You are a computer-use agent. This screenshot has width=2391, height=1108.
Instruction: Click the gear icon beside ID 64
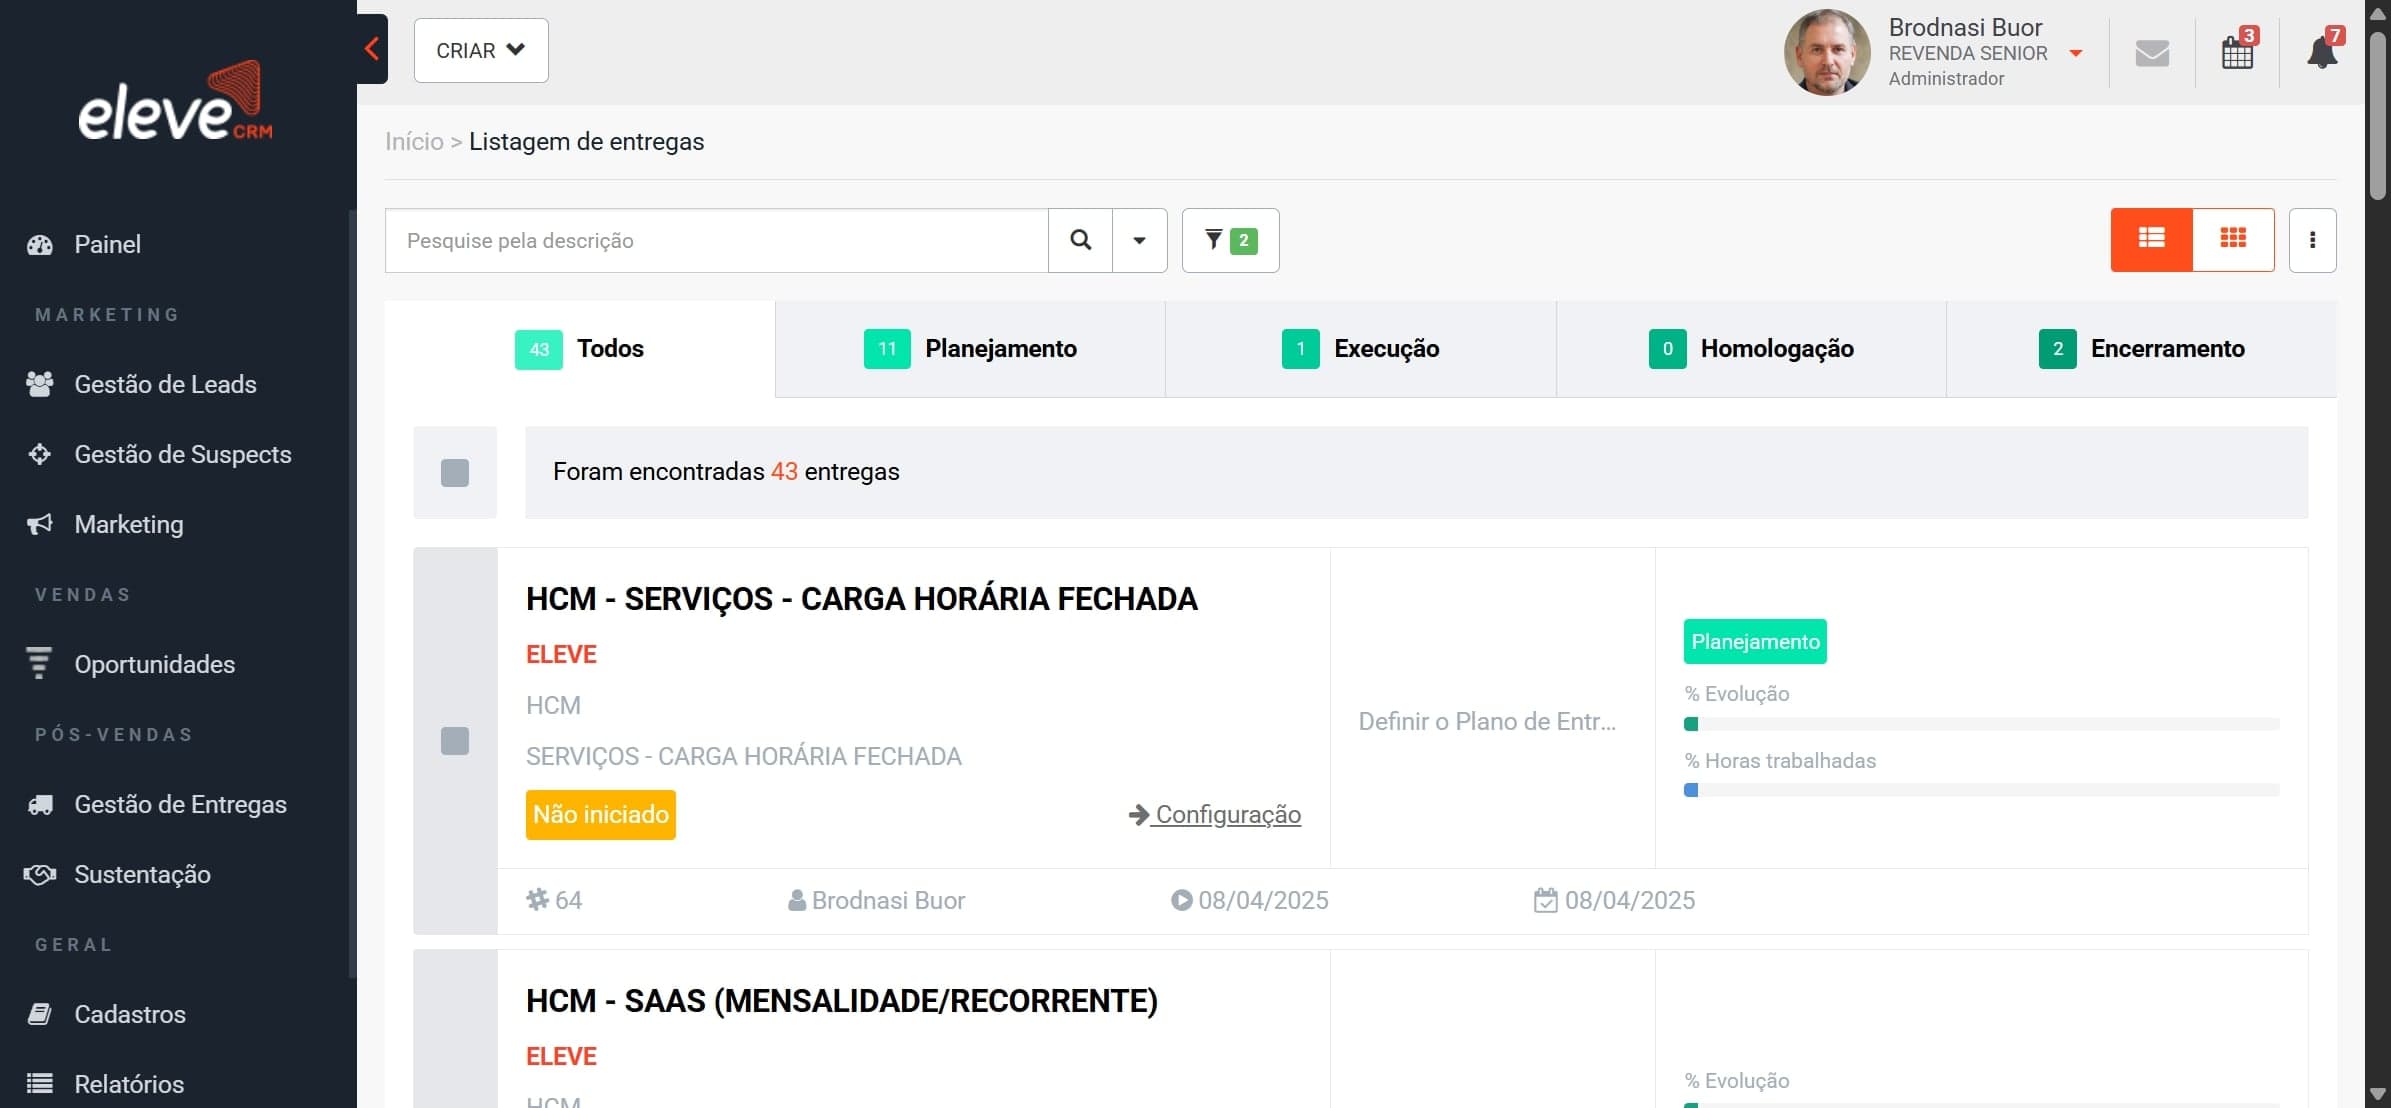click(x=538, y=899)
